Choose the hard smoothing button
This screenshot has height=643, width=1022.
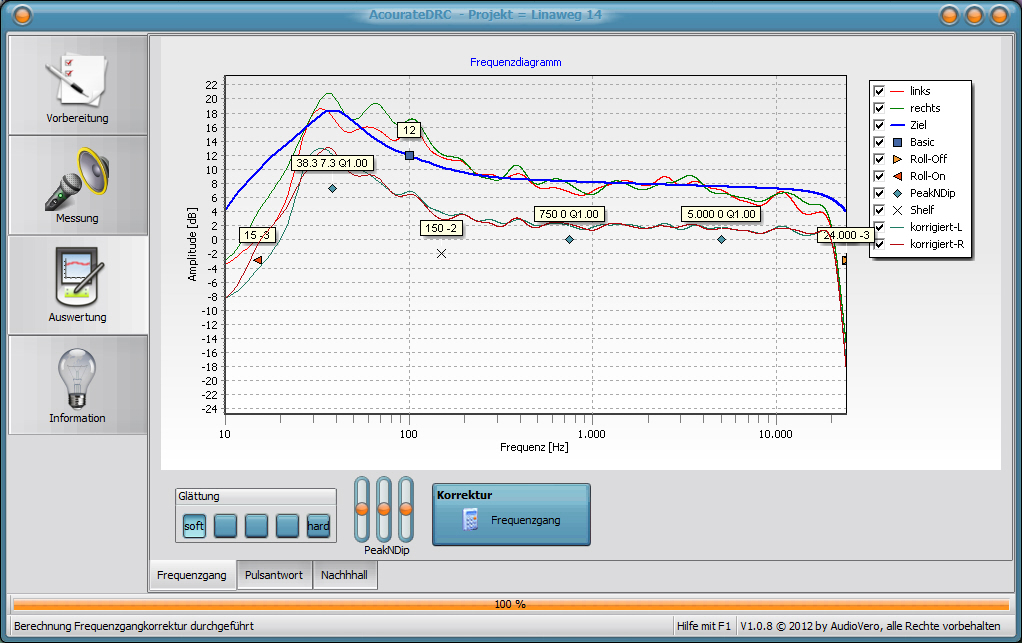point(318,526)
